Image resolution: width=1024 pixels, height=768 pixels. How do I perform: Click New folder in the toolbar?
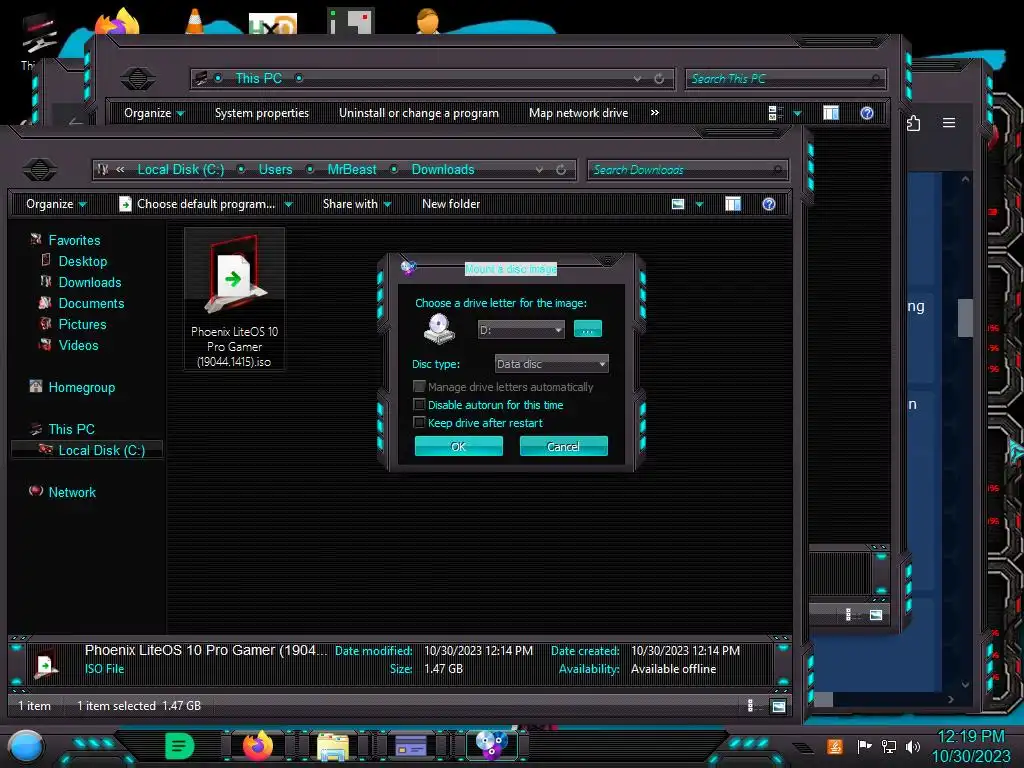click(x=451, y=204)
